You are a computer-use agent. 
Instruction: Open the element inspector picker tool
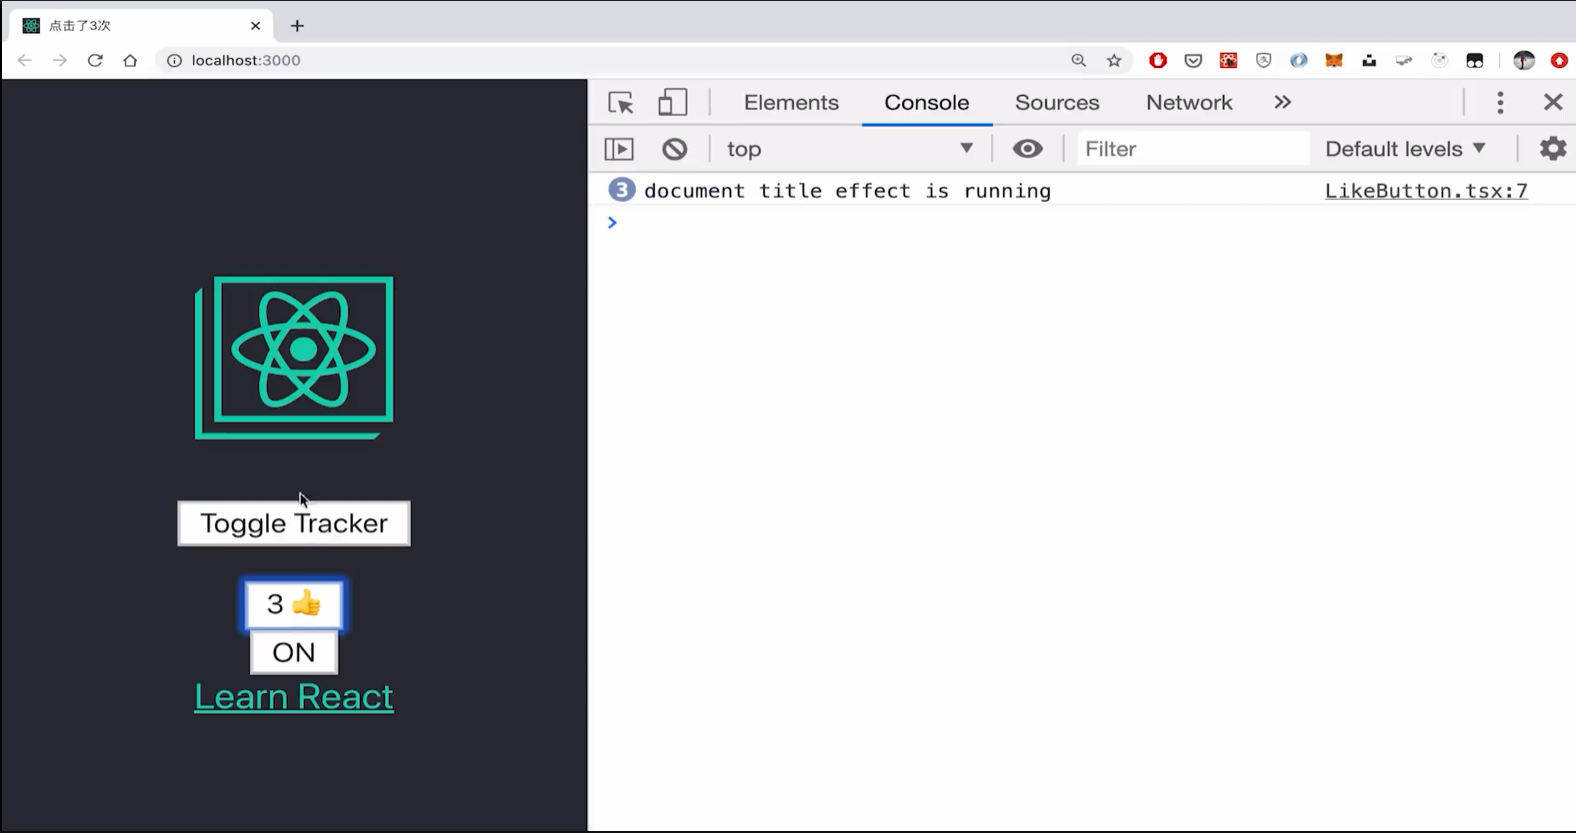[621, 103]
